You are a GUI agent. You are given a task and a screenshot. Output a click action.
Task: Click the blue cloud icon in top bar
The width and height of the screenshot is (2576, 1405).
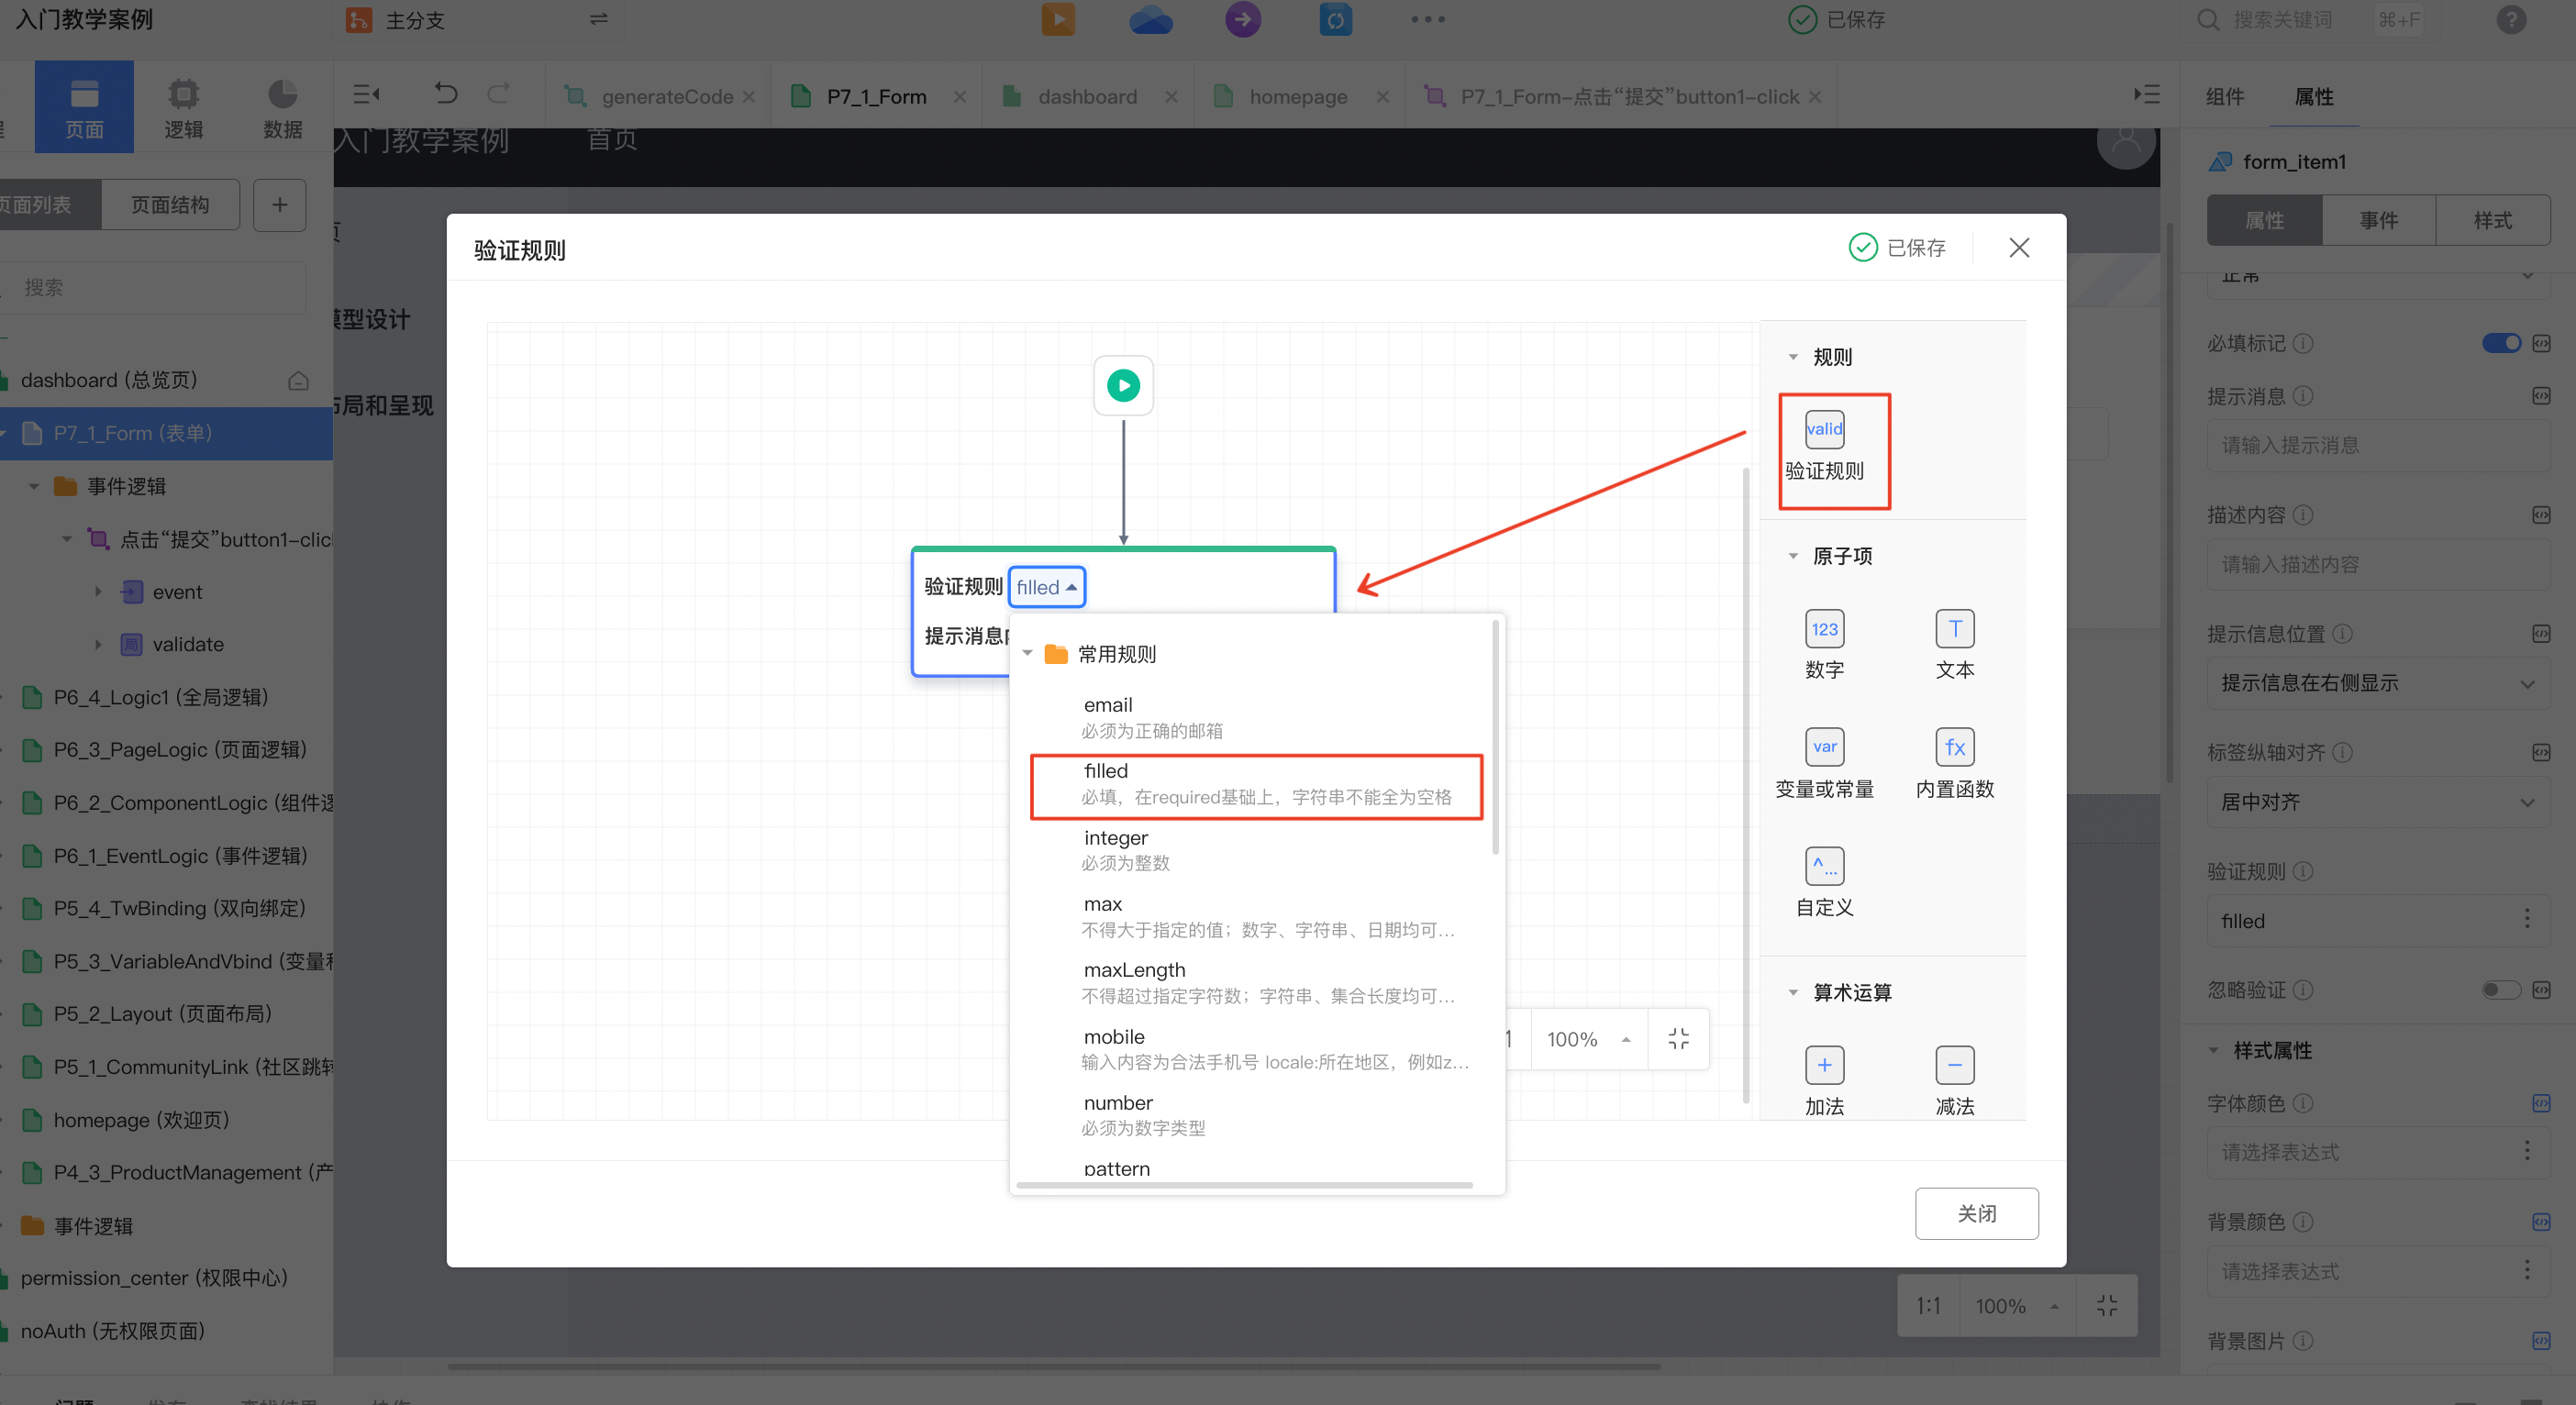1151,19
